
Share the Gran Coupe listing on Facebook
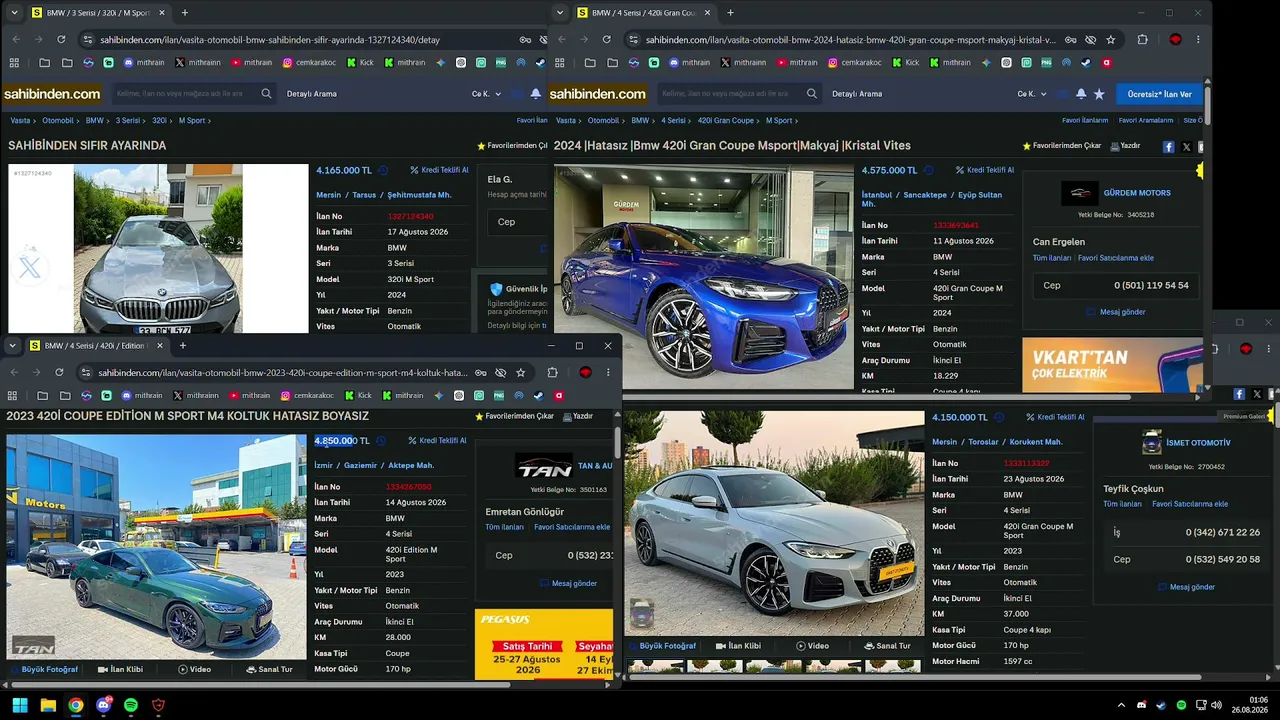(x=1169, y=146)
